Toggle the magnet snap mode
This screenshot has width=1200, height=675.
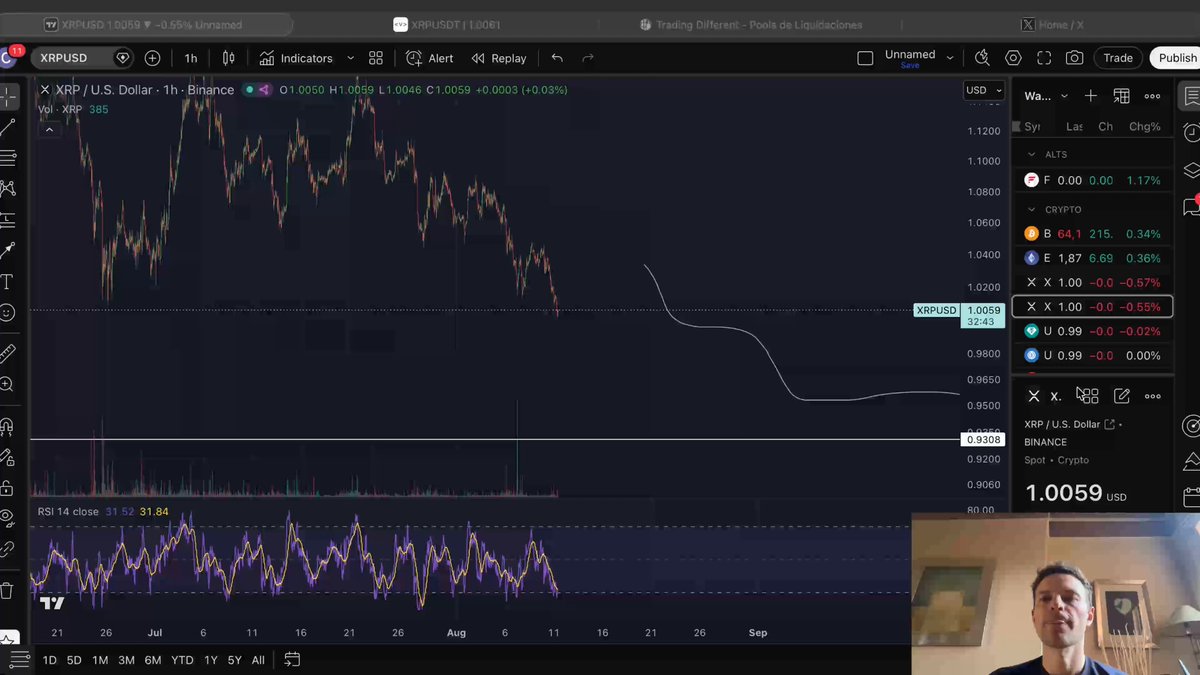click(7, 427)
